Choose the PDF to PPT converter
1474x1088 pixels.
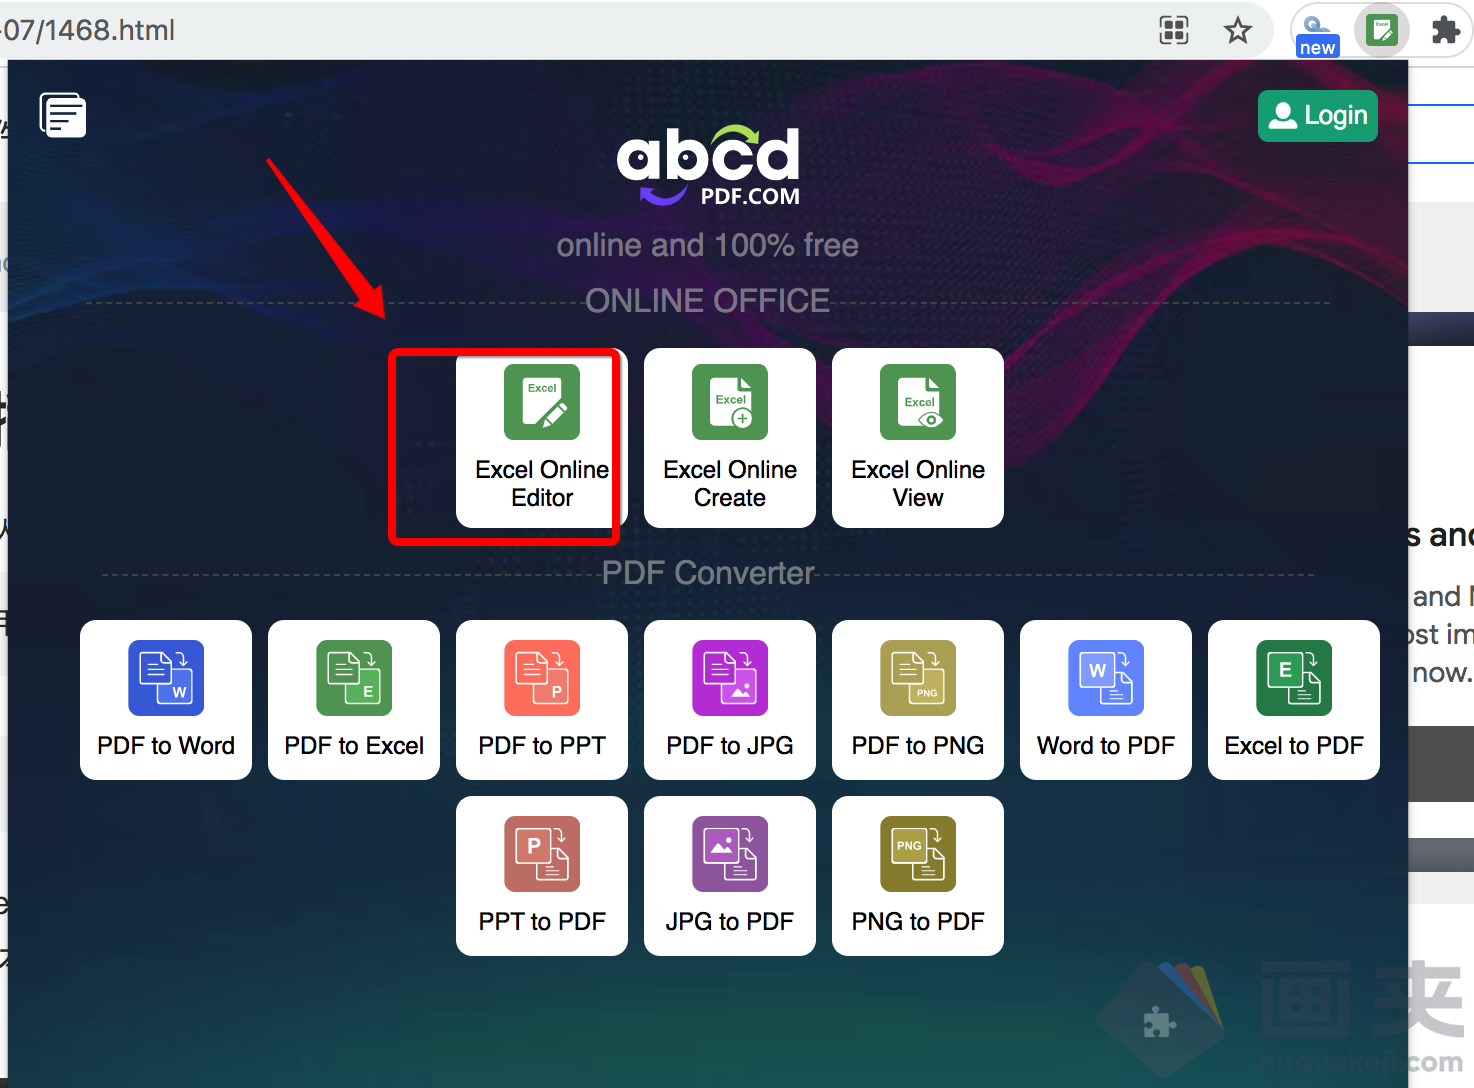(541, 700)
